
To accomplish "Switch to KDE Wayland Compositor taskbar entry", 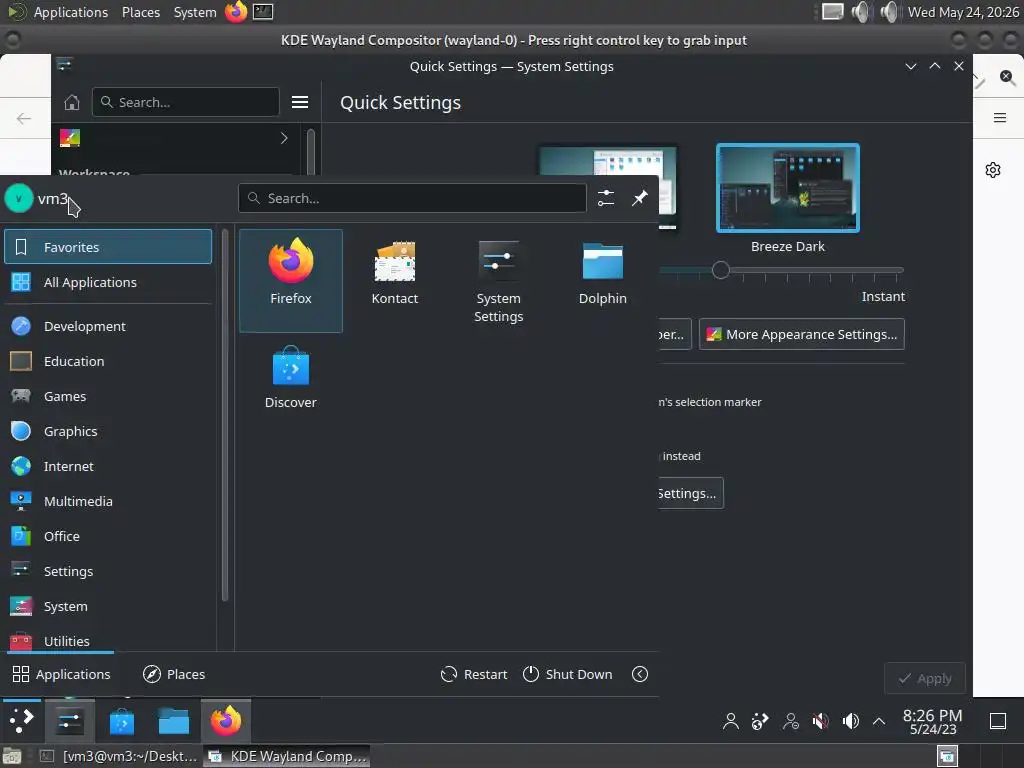I will pyautogui.click(x=287, y=756).
